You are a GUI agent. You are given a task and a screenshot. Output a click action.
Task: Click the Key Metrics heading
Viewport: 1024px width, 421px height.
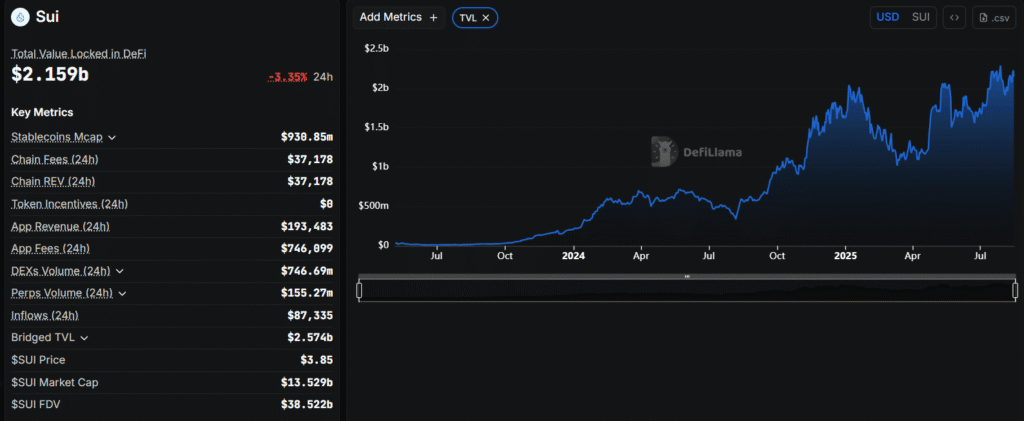click(x=42, y=112)
